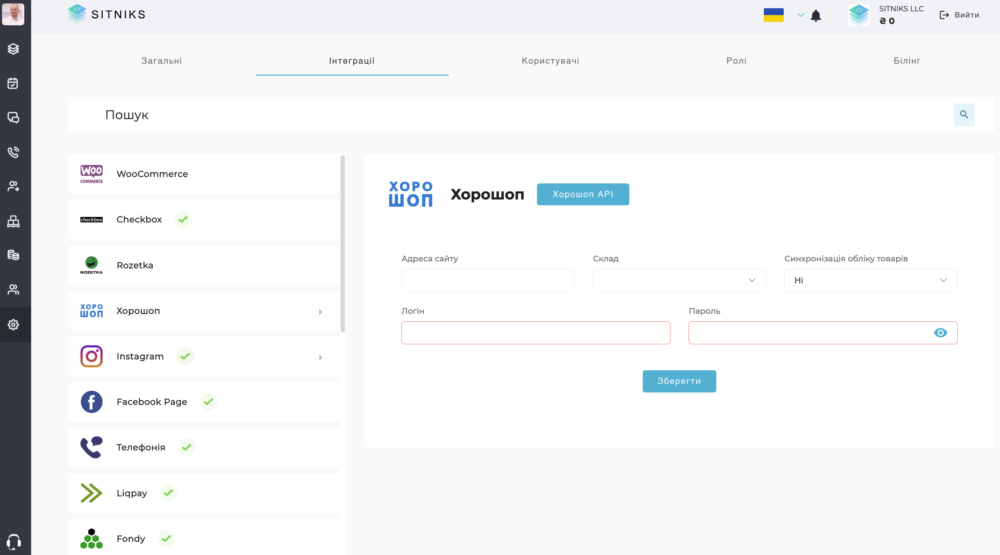Viewport: 1000px width, 555px height.
Task: Click the Адреса сайту input field
Action: coord(488,280)
